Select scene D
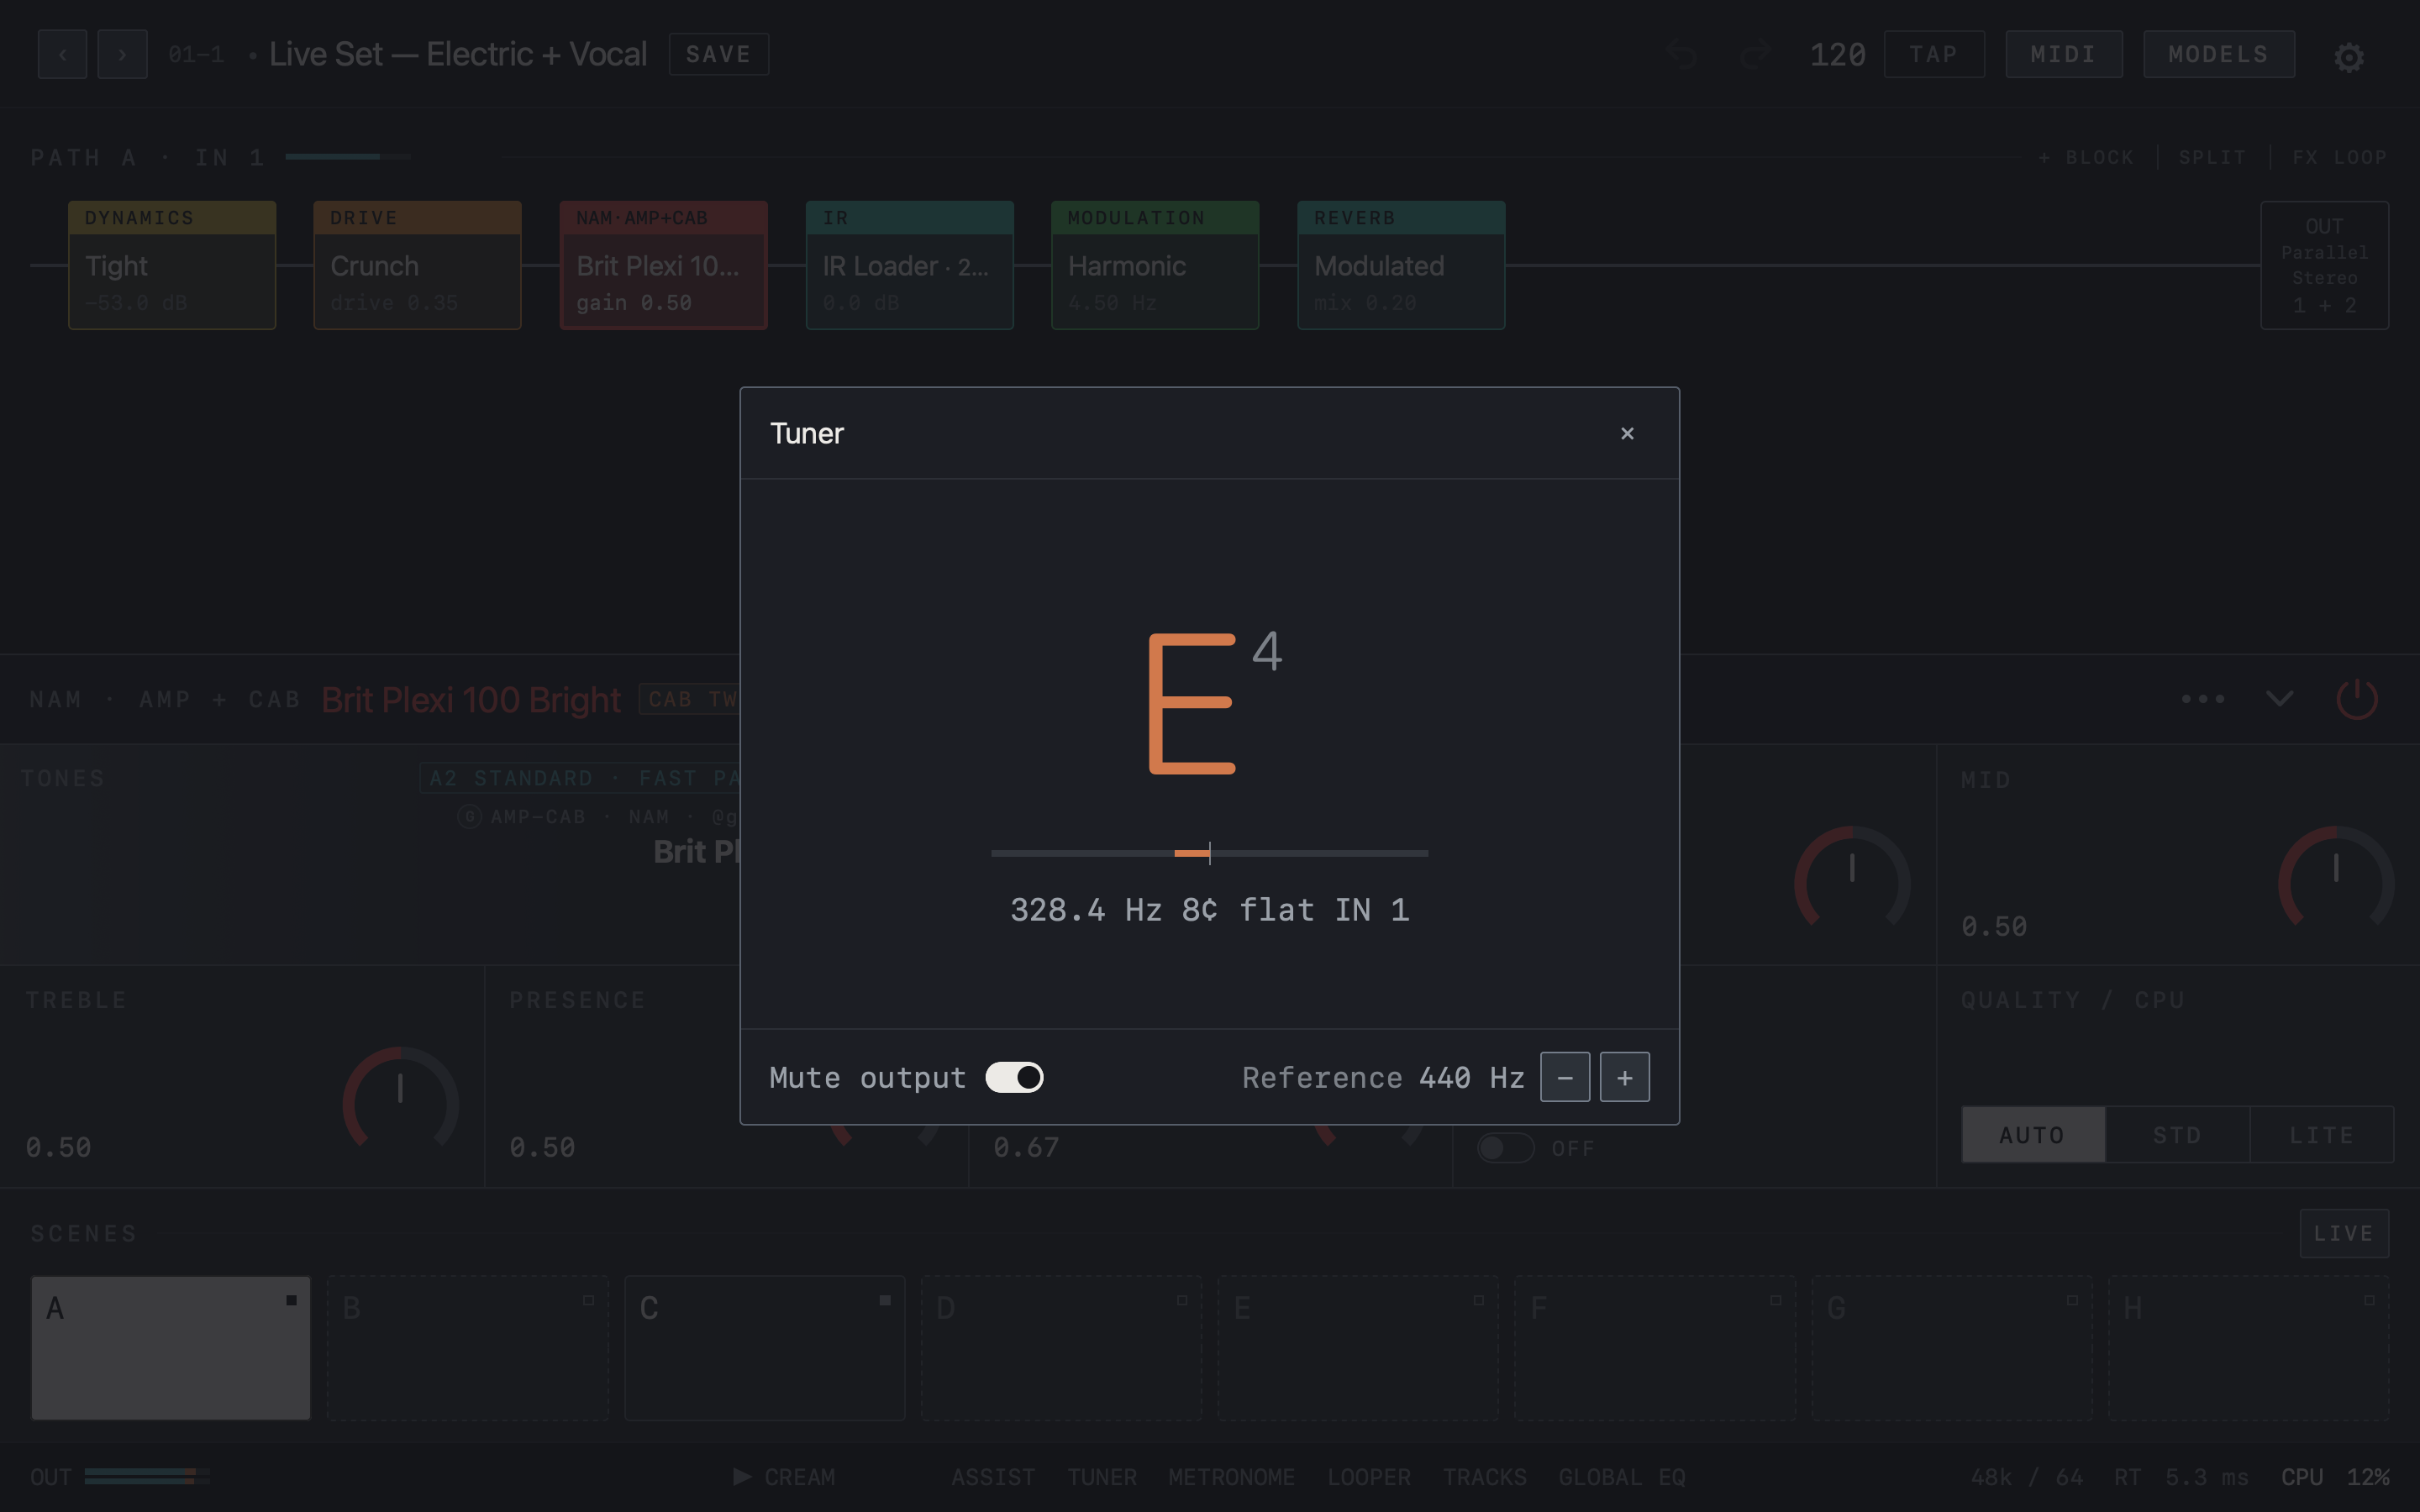The width and height of the screenshot is (2420, 1512). tap(1061, 1347)
